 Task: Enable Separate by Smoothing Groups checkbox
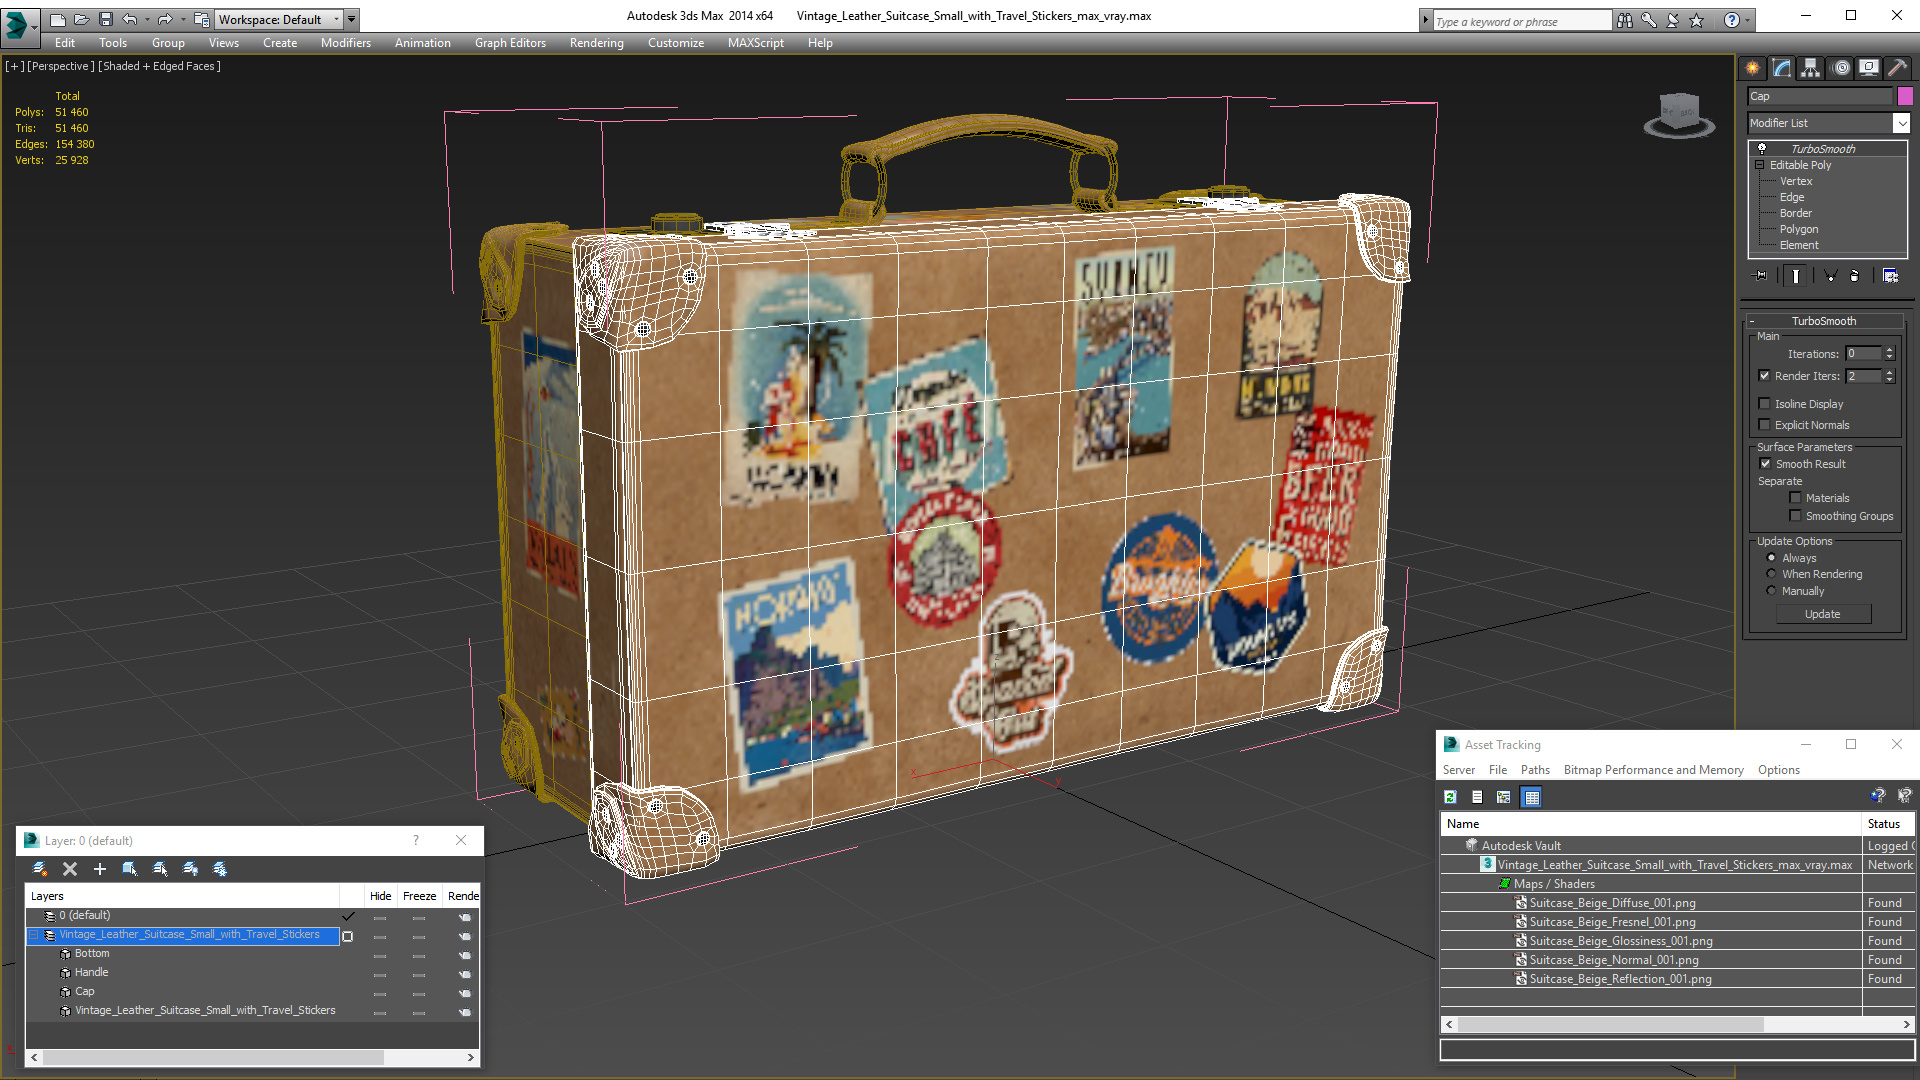click(1795, 516)
